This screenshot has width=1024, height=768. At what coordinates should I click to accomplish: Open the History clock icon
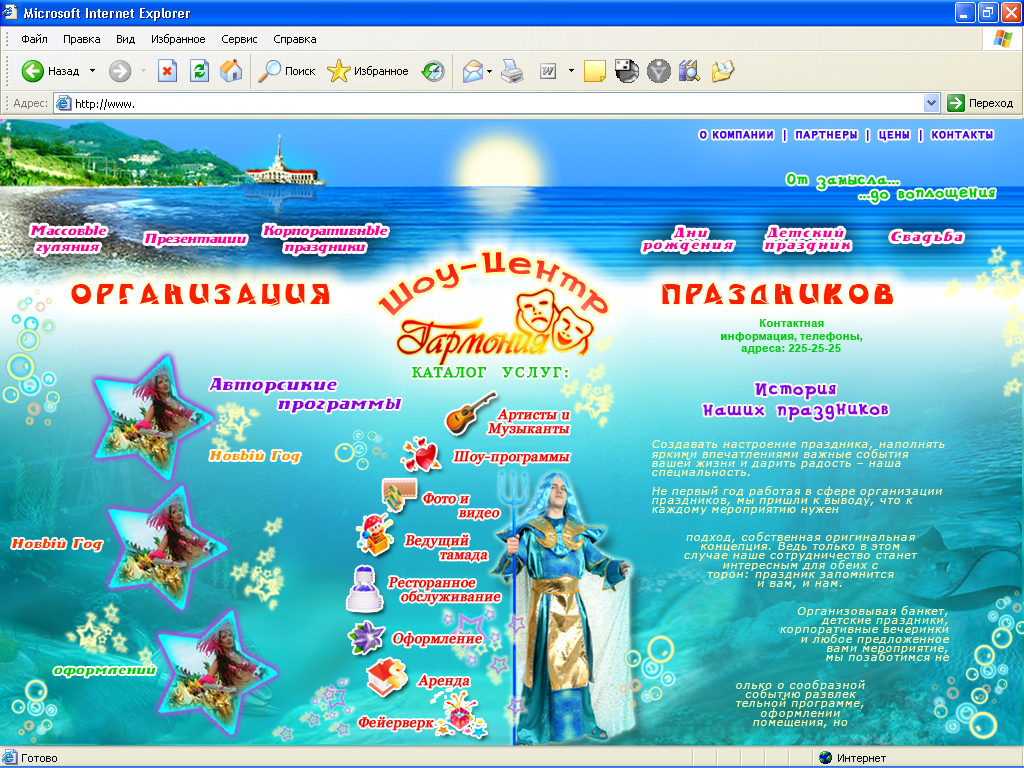[433, 71]
